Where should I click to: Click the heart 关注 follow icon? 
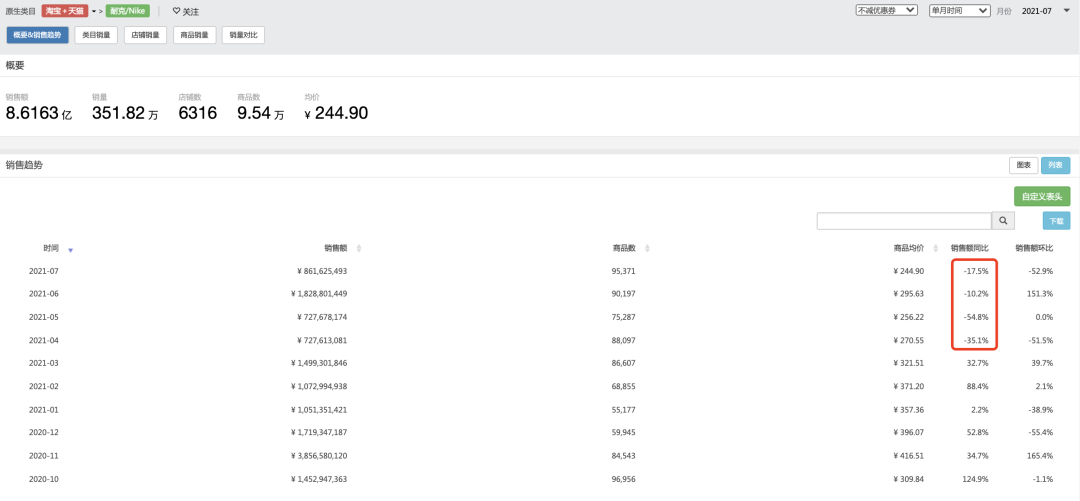(176, 11)
